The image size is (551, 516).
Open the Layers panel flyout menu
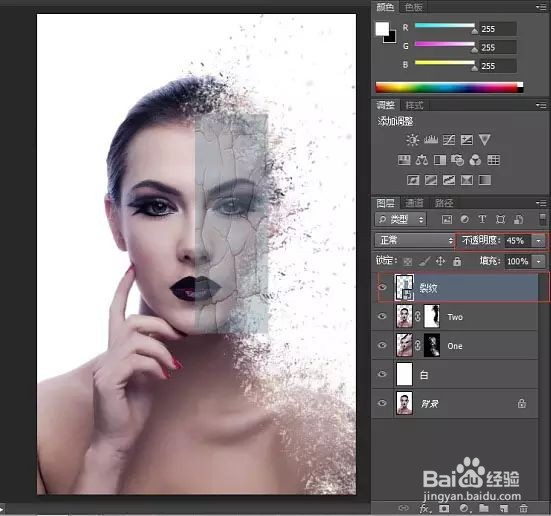pyautogui.click(x=541, y=203)
